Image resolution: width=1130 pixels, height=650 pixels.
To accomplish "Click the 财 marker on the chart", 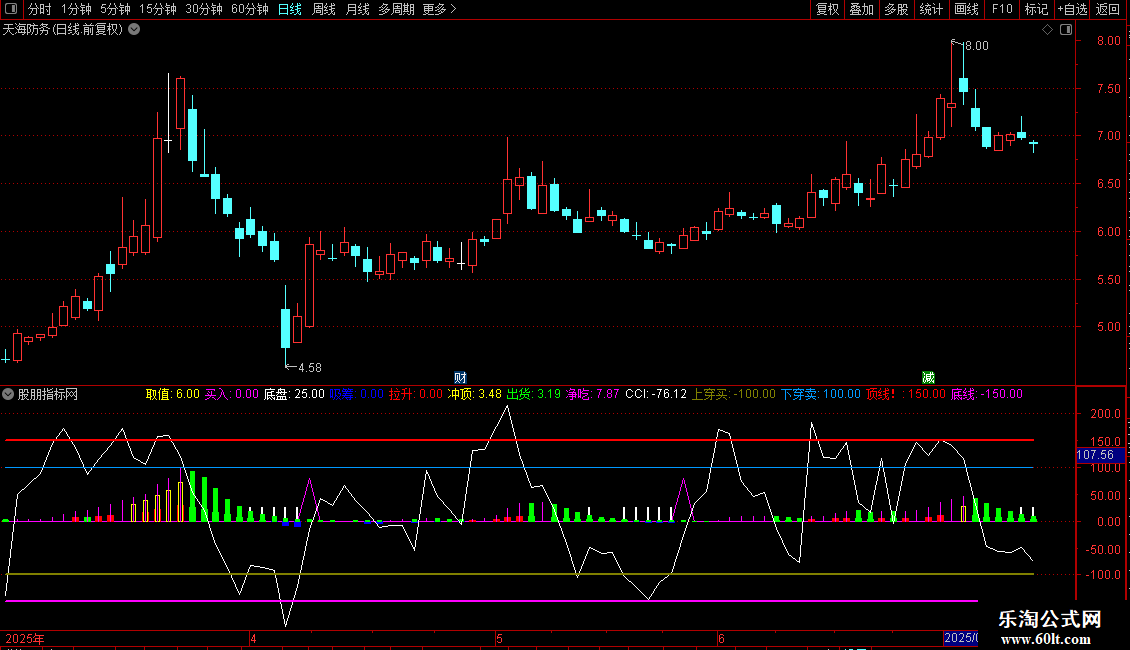I will pos(460,378).
